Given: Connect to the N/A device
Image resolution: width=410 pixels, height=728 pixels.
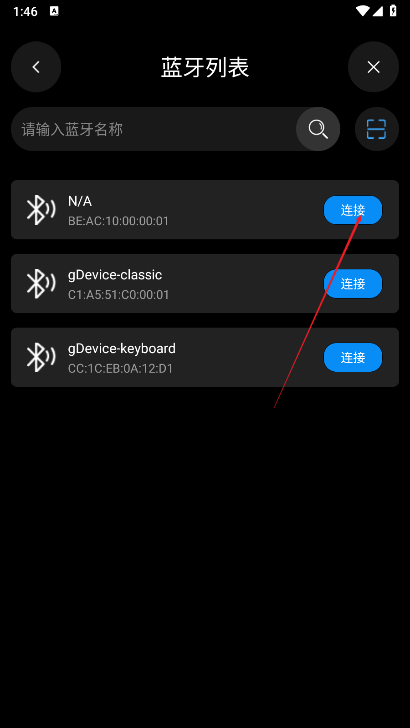Looking at the screenshot, I should [353, 210].
